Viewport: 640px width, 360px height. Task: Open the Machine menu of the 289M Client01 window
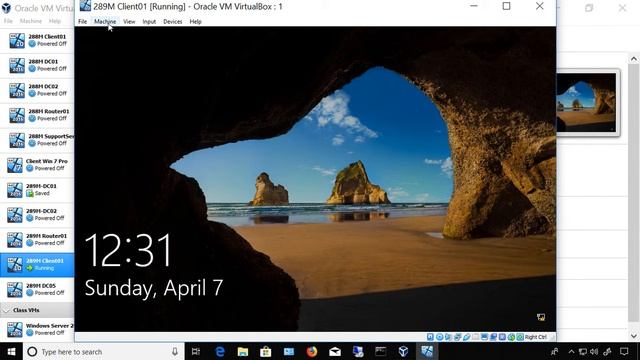point(105,22)
